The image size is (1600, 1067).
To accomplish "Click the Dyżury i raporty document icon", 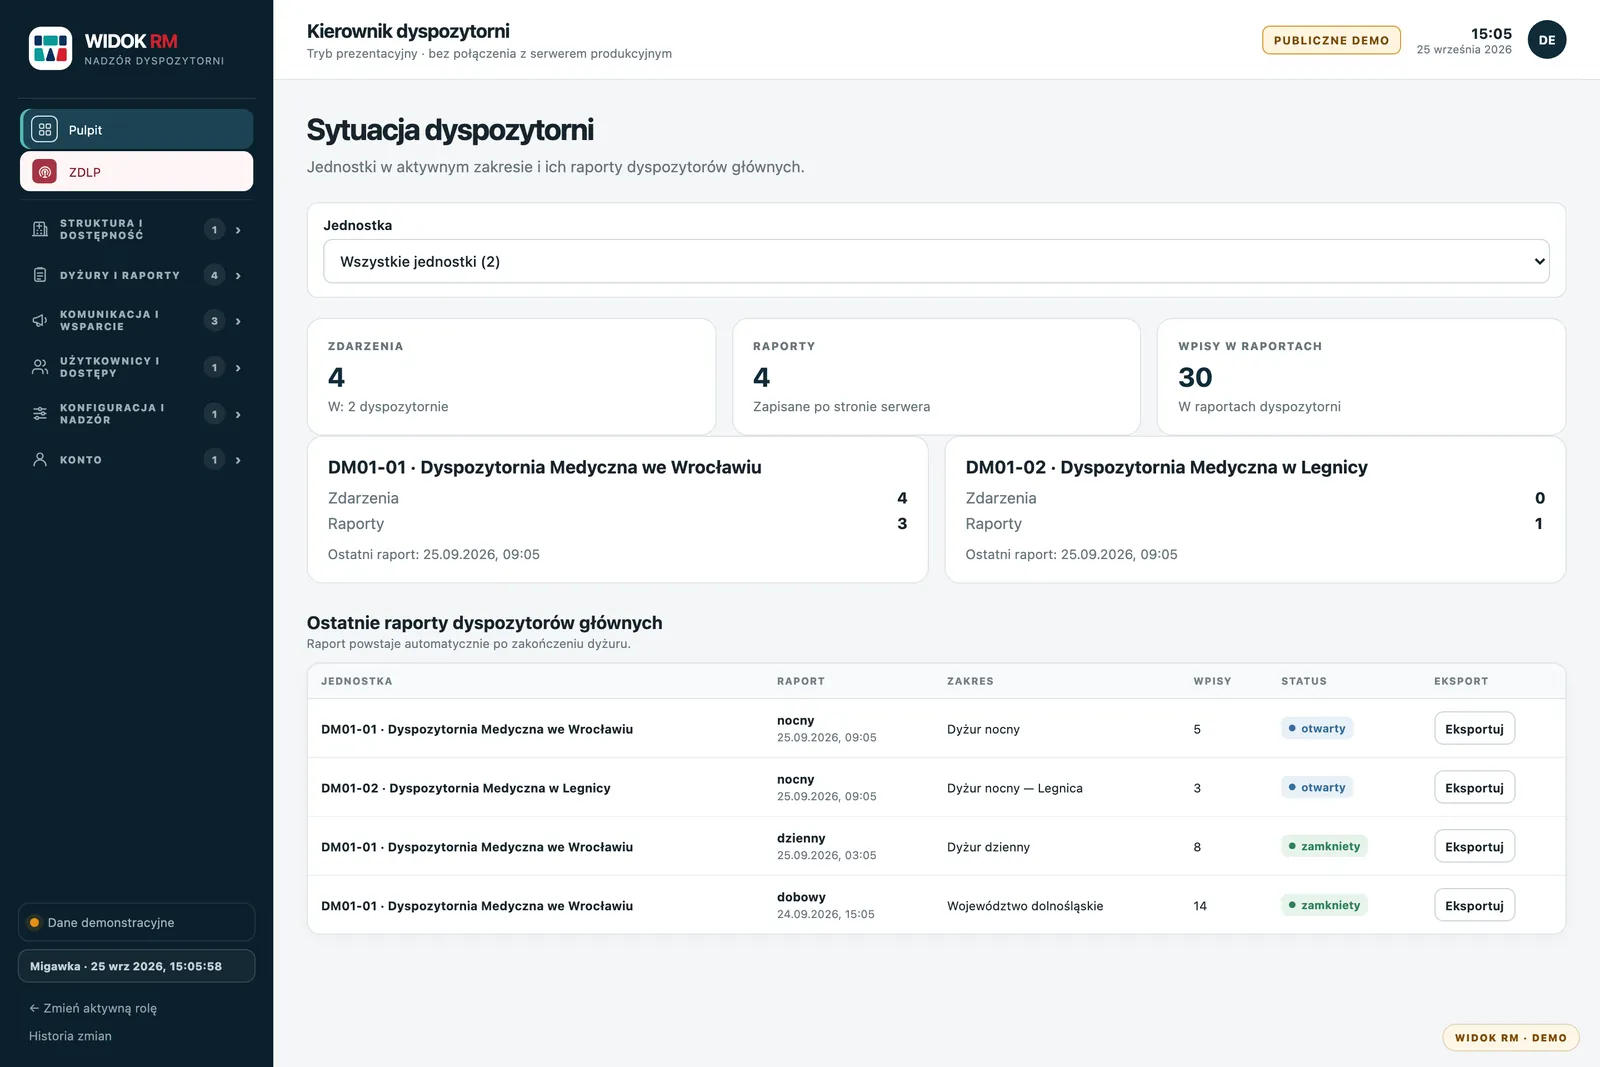I will click(40, 275).
